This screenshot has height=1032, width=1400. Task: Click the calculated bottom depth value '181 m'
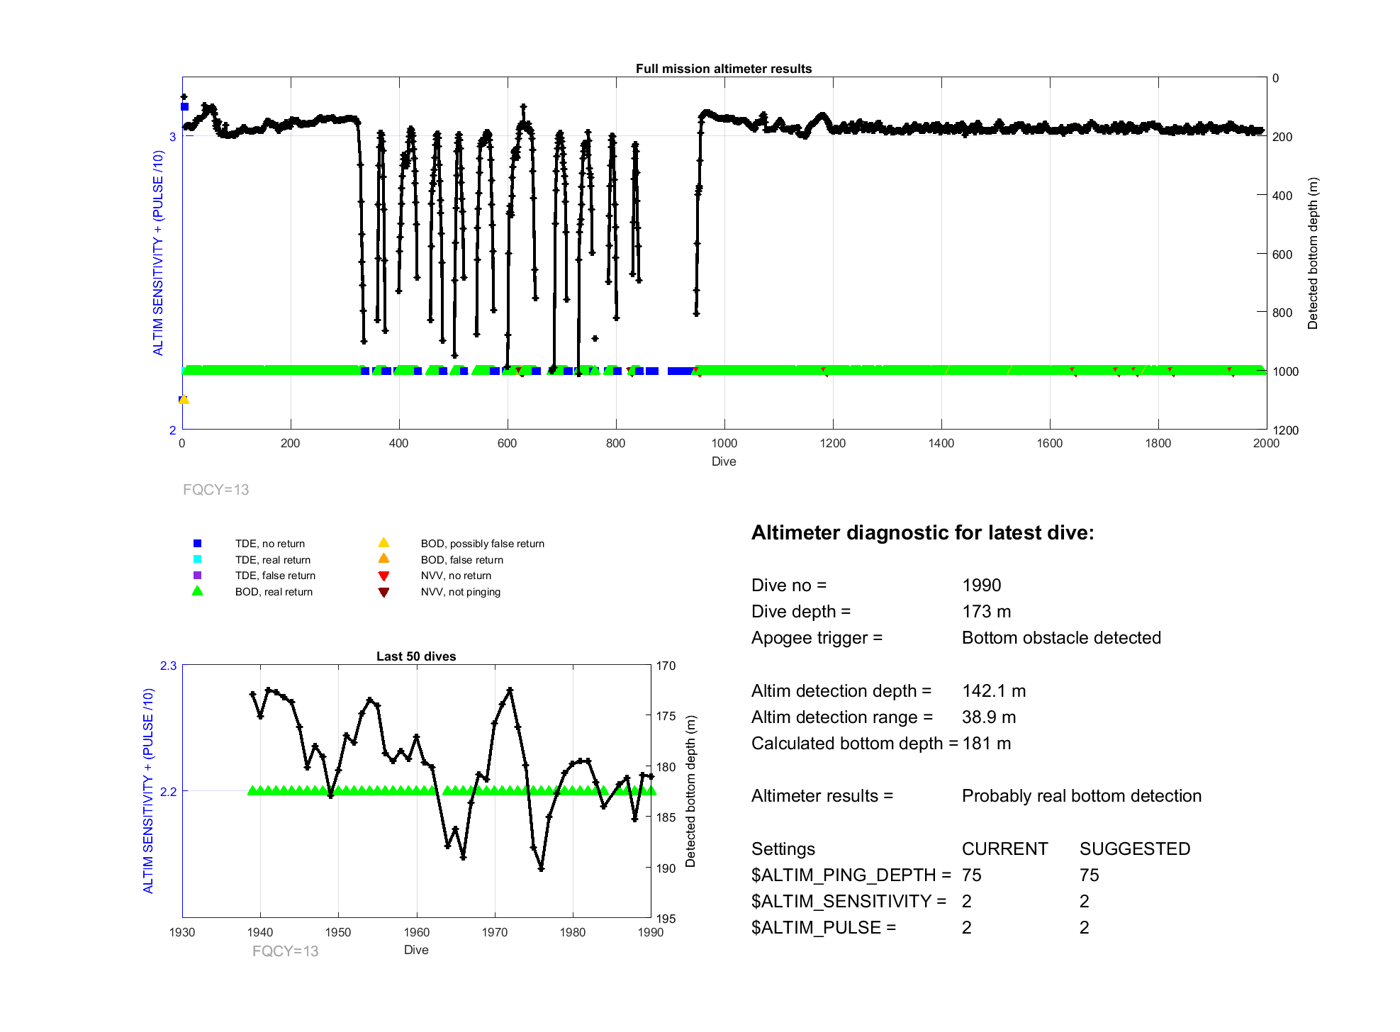click(x=986, y=744)
